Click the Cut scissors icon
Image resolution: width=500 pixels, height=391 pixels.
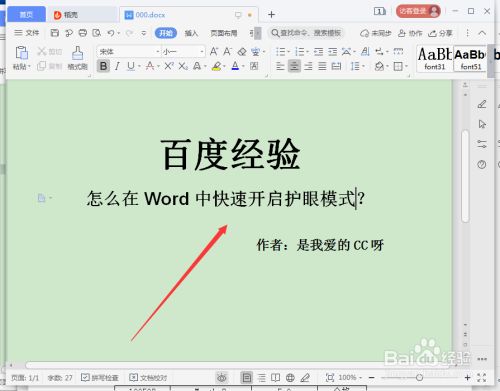pos(42,51)
